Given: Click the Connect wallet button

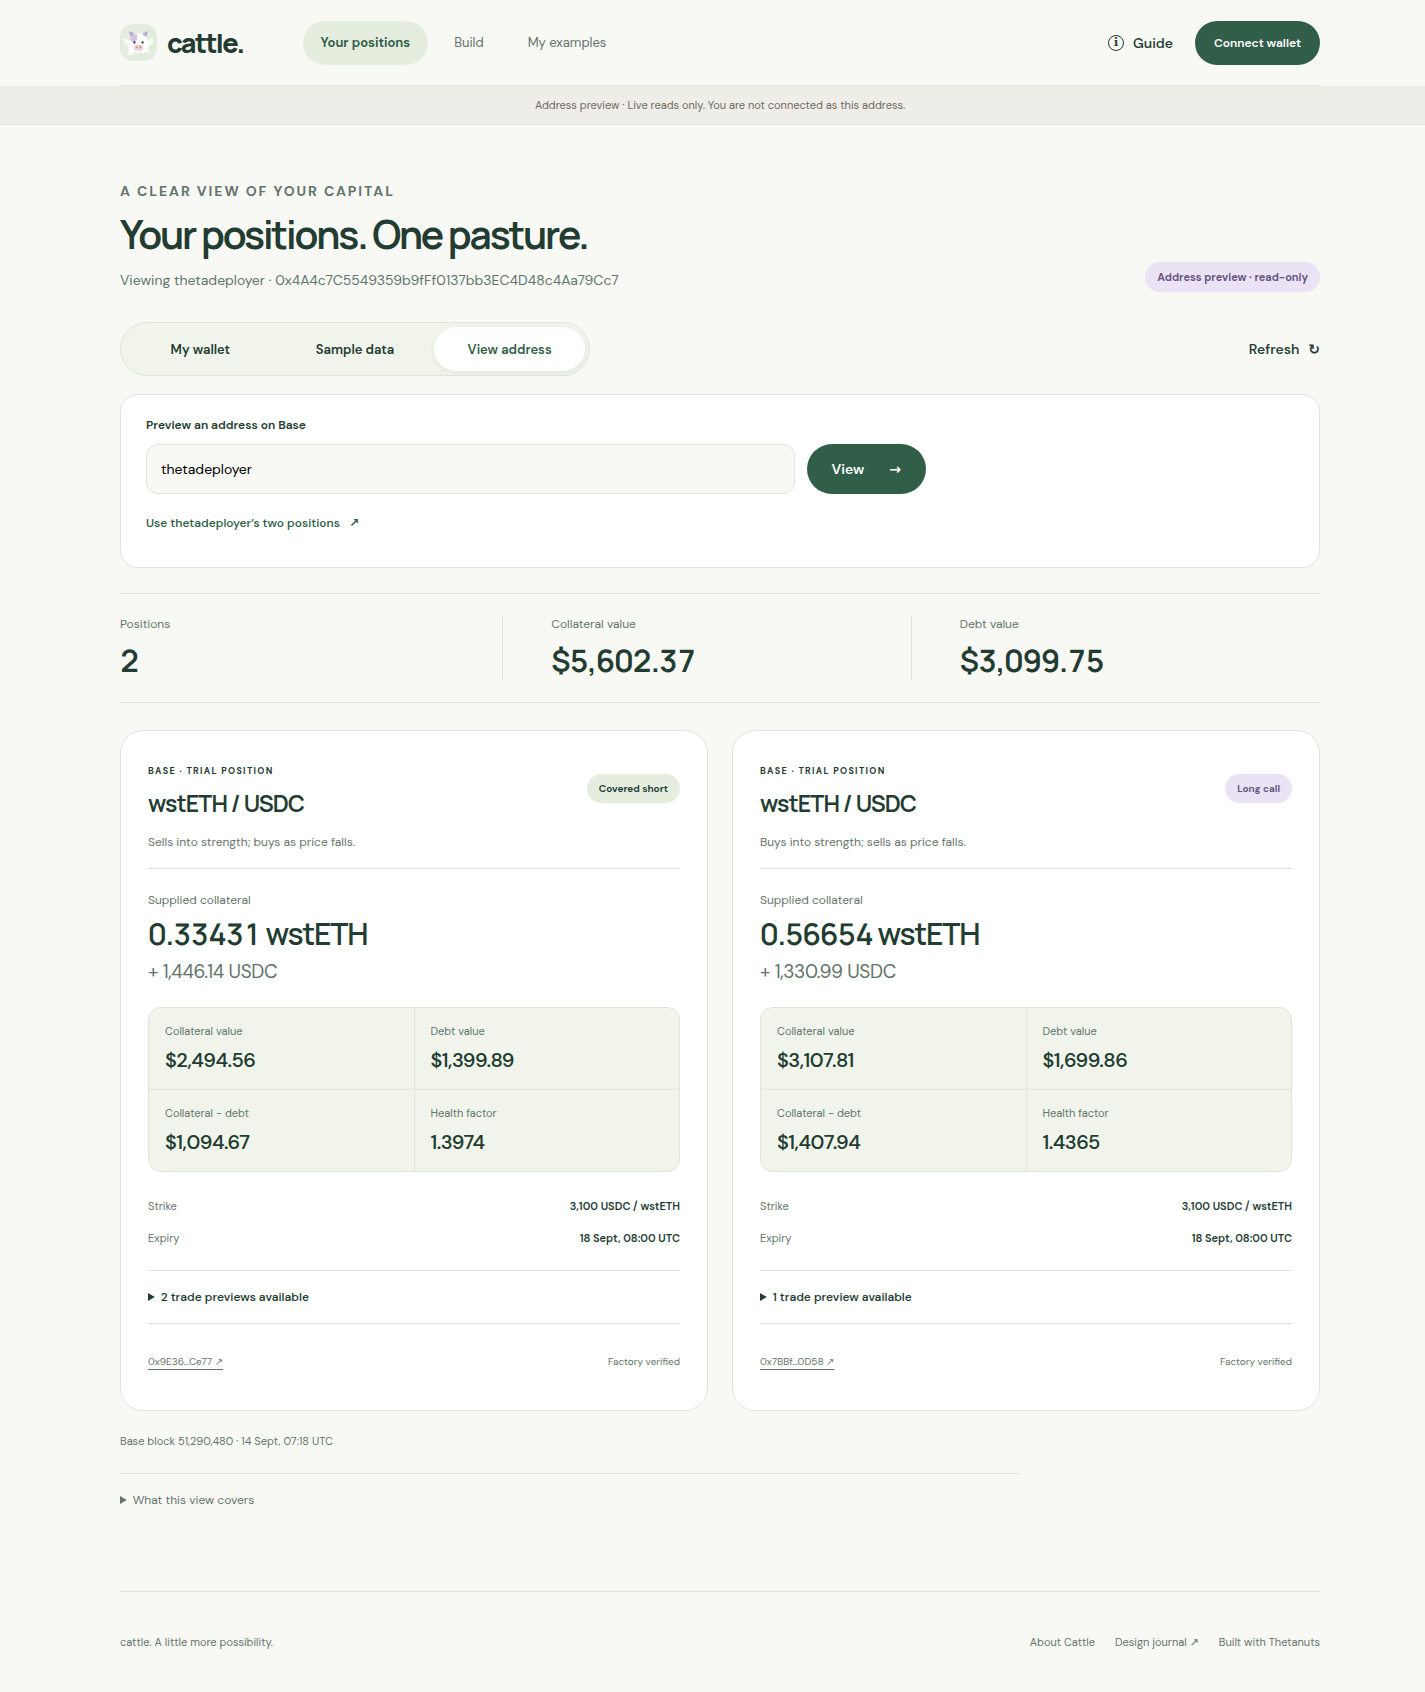Looking at the screenshot, I should click(x=1257, y=43).
